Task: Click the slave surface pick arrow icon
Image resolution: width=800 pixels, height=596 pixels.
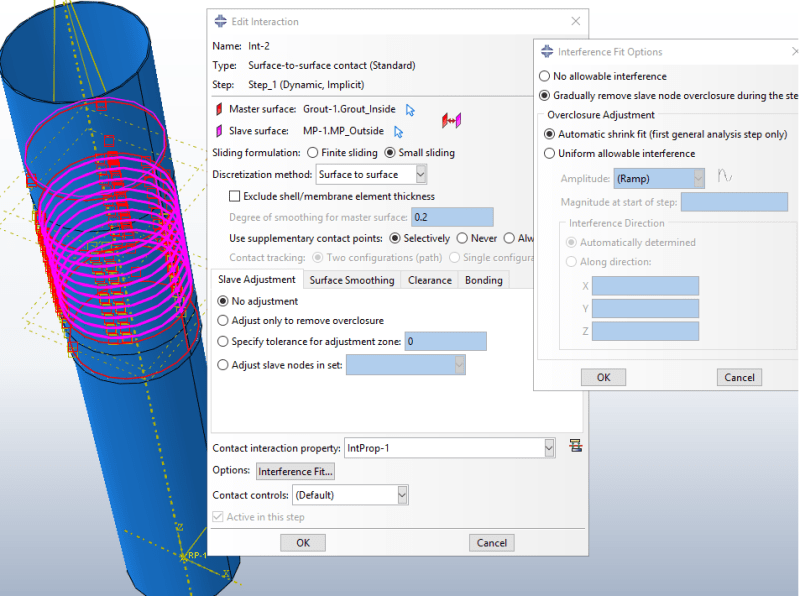Action: pyautogui.click(x=398, y=132)
